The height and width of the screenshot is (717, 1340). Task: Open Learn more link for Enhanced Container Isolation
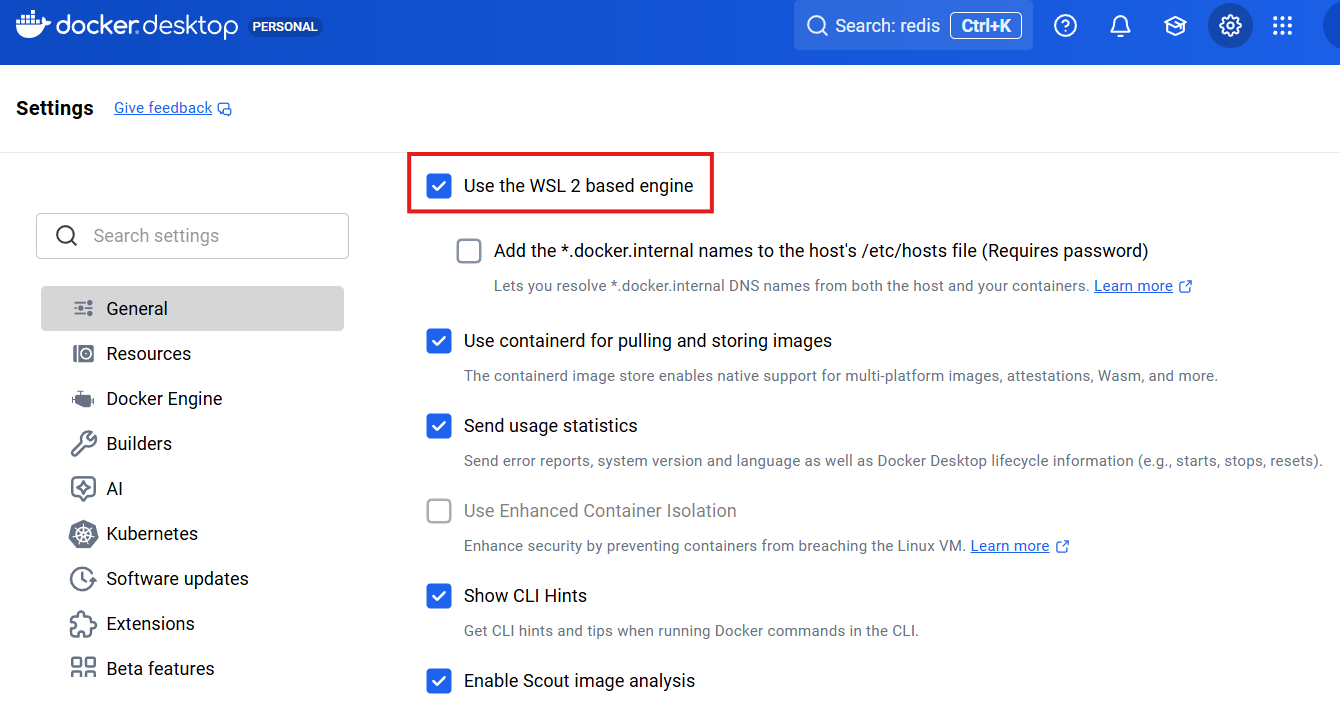point(1010,546)
